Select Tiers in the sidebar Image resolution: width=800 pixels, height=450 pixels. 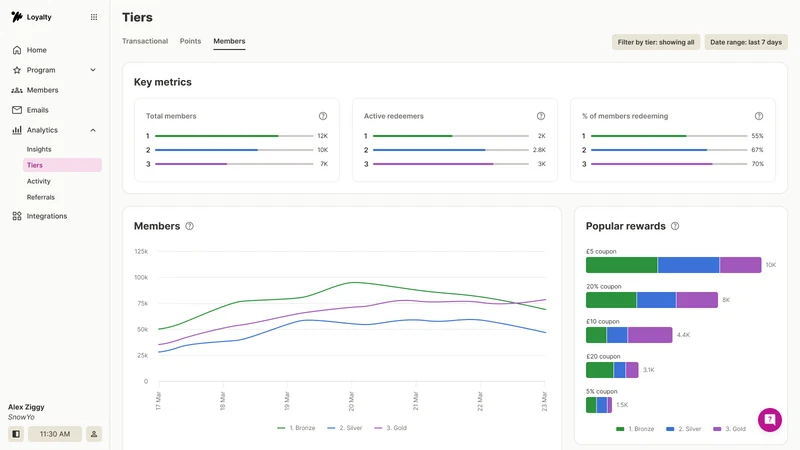tap(62, 165)
